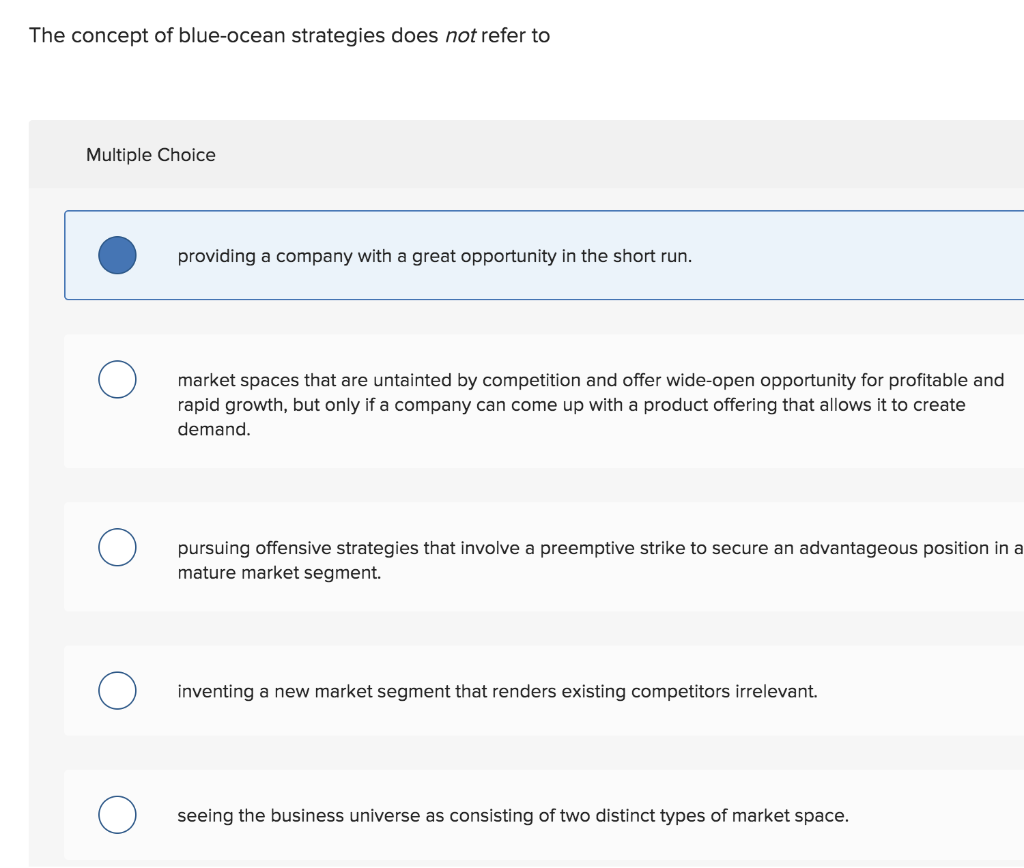
Task: Click the "Multiple Choice" heading label
Action: 151,155
